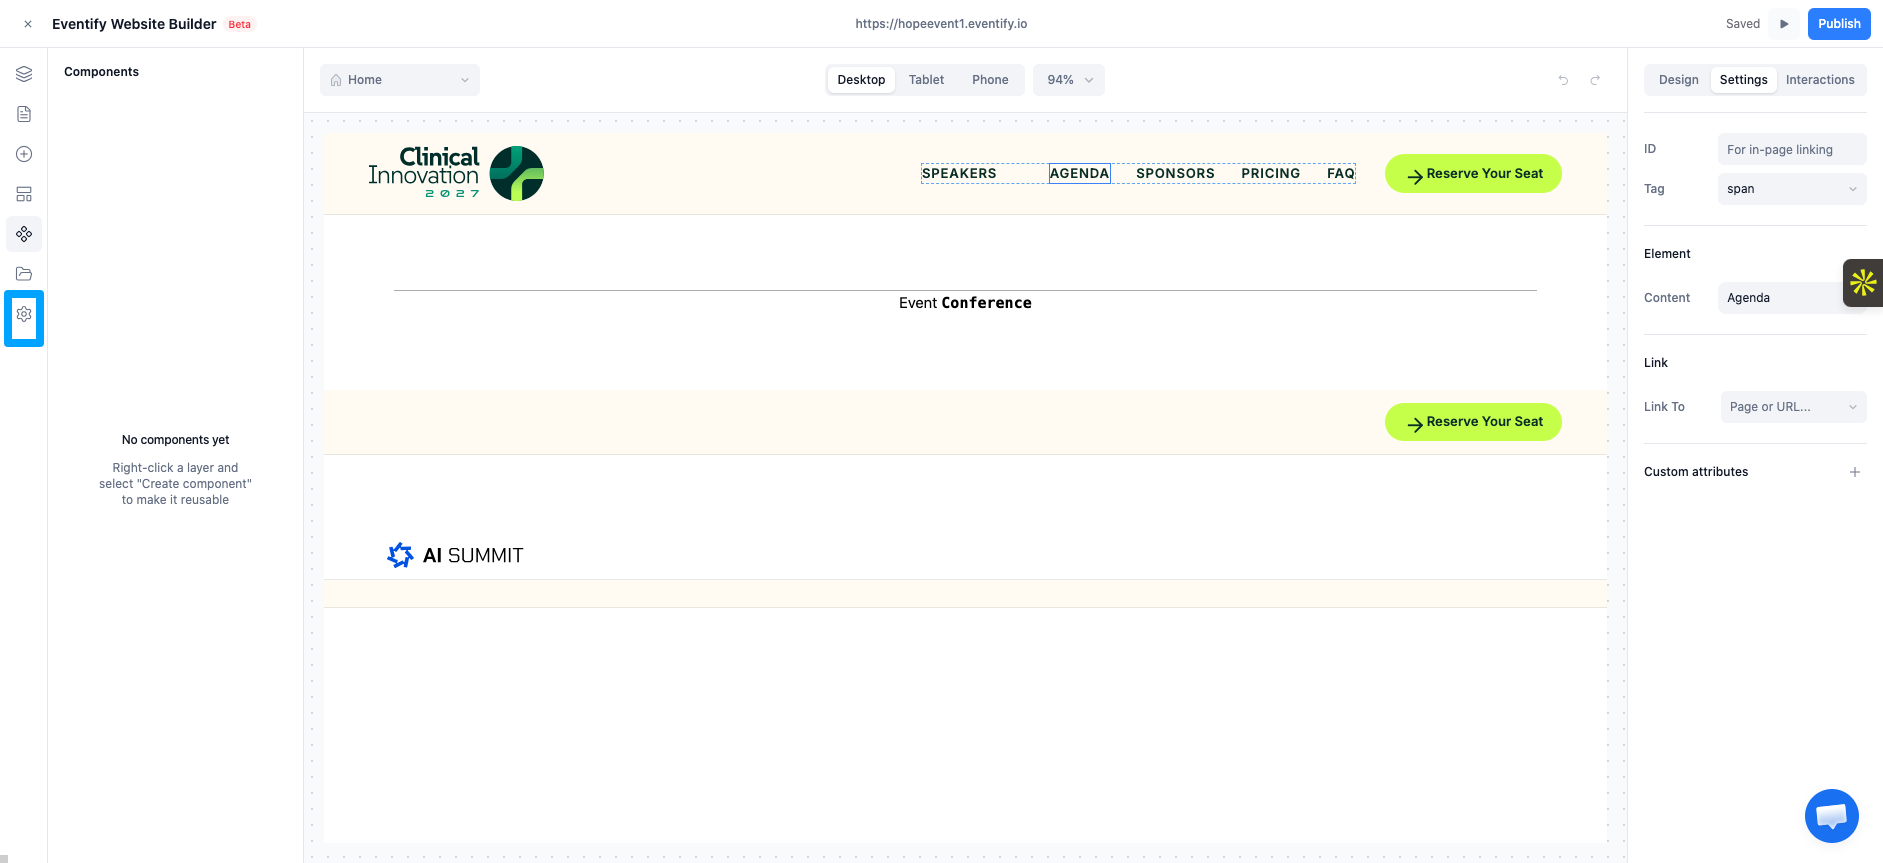This screenshot has height=863, width=1883.
Task: Select the AGENDA nav link
Action: tap(1079, 174)
